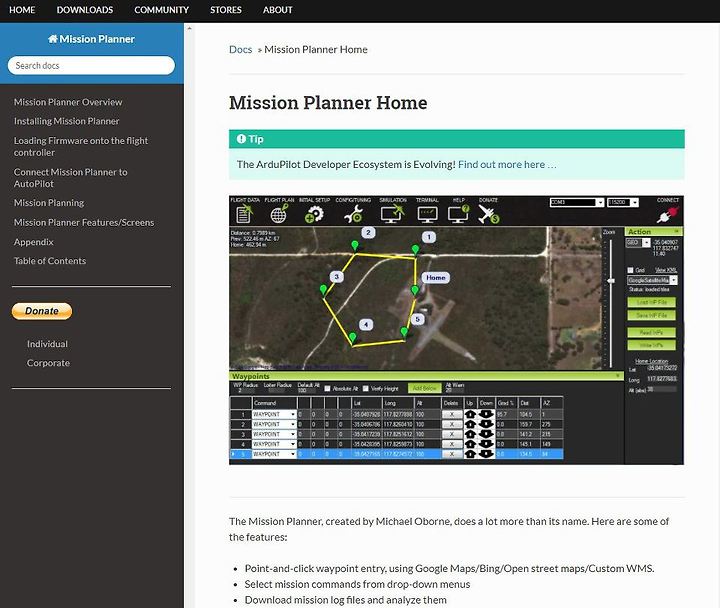Select the Simulation monitor icon

coord(392,214)
